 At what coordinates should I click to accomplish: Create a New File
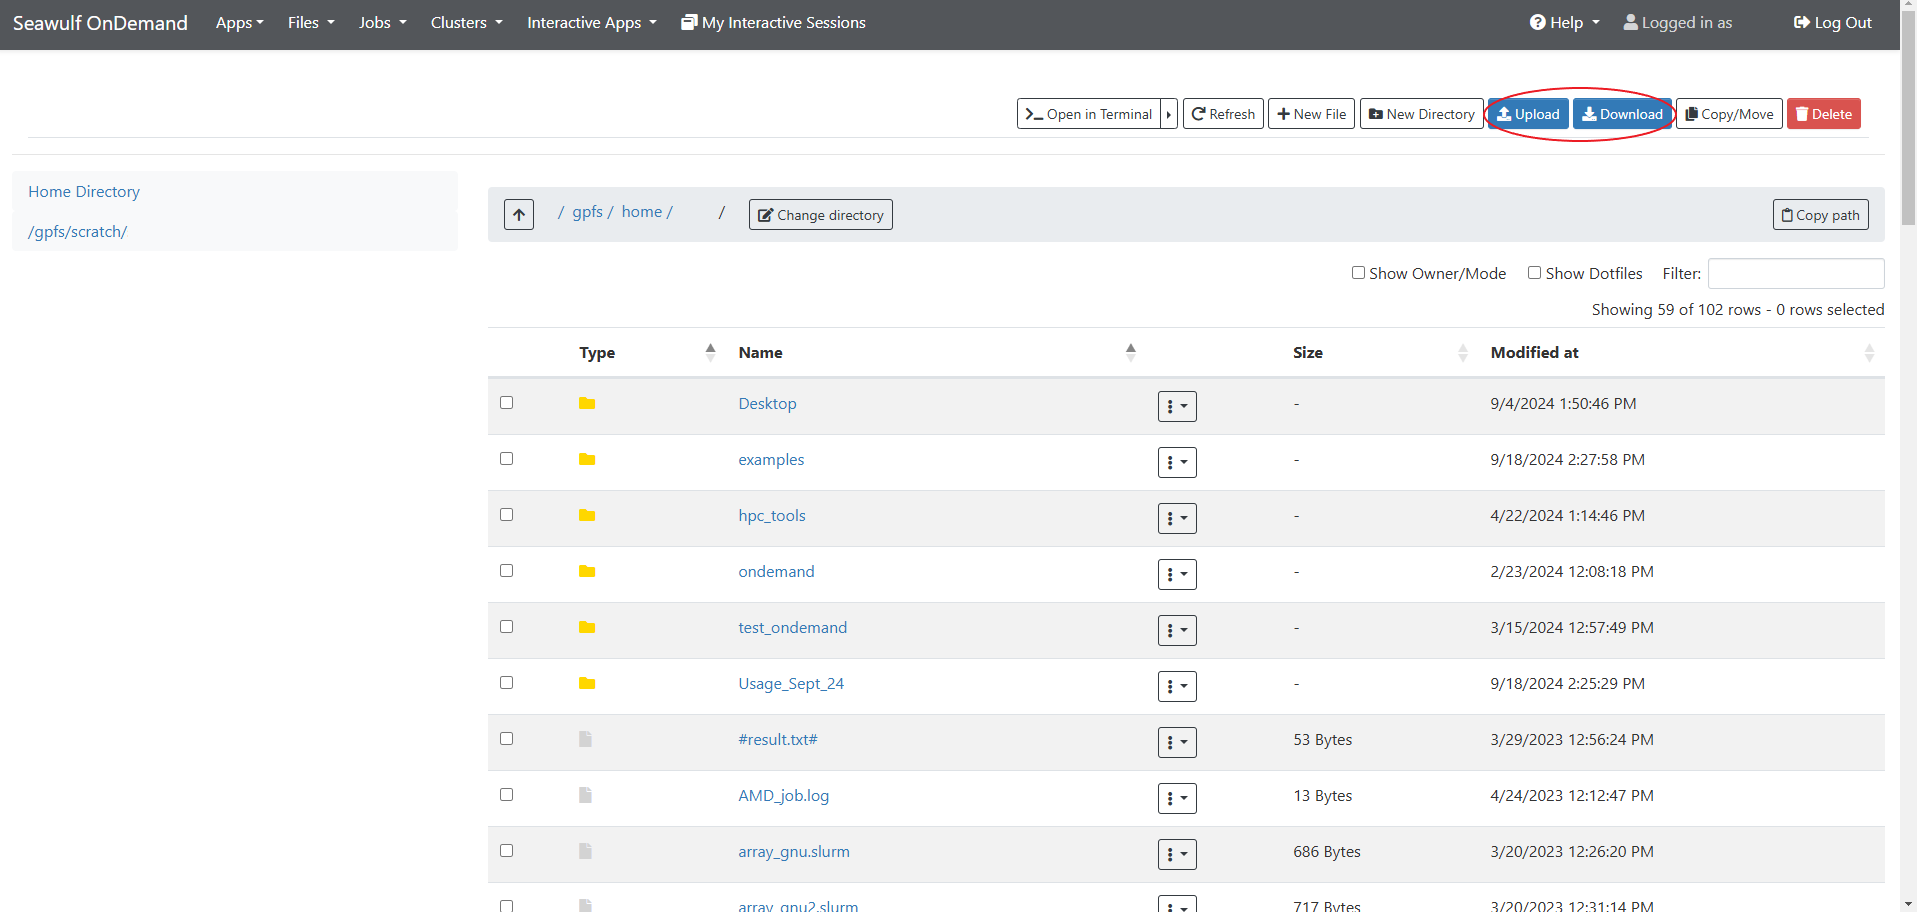tap(1311, 114)
